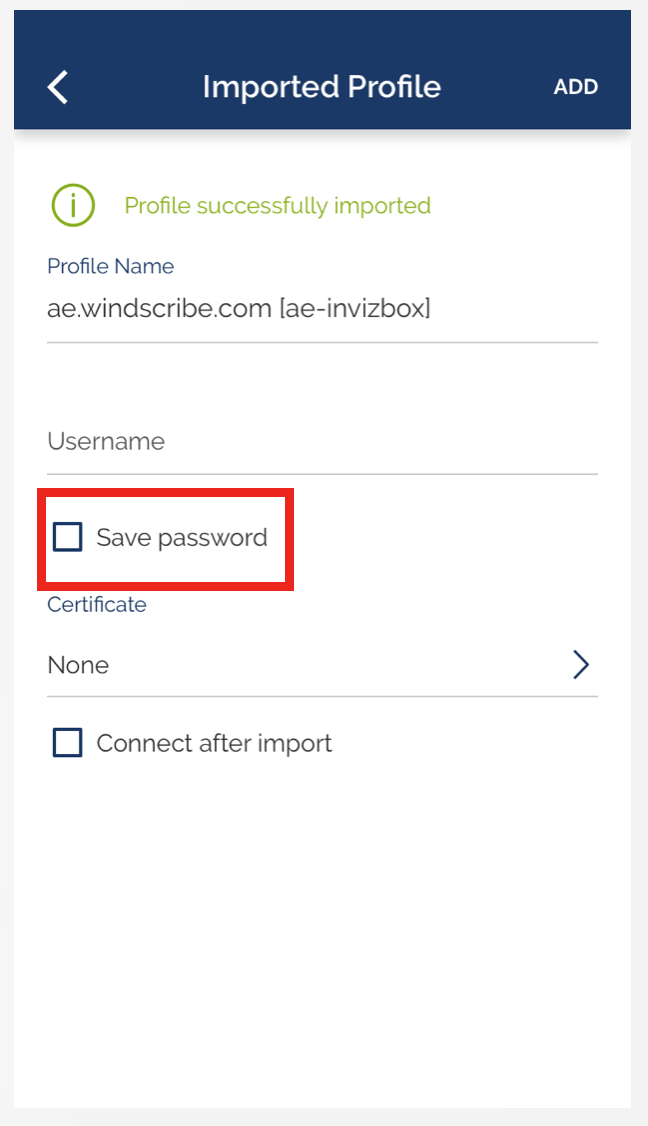This screenshot has width=648, height=1126.
Task: Click the [ae-invizbox] part of profile name
Action: 355,308
